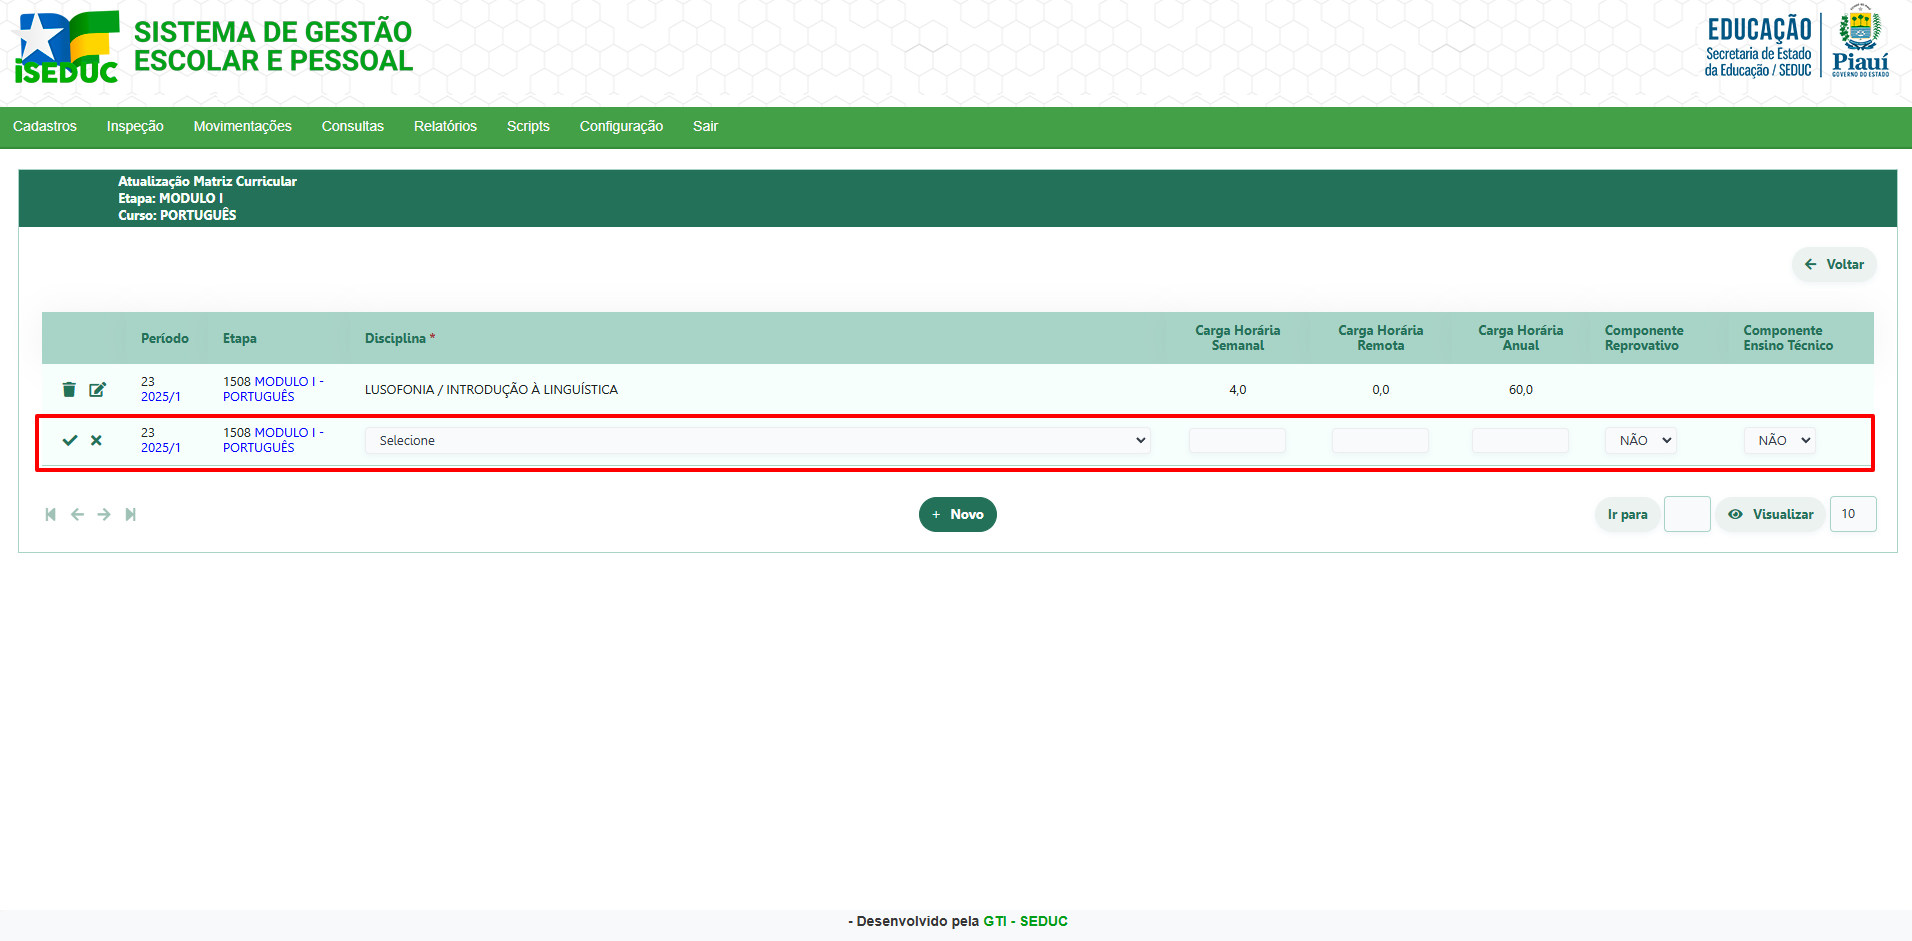The width and height of the screenshot is (1912, 941).
Task: Open the Componente Ensino Técnico NÃO dropdown
Action: tap(1779, 440)
